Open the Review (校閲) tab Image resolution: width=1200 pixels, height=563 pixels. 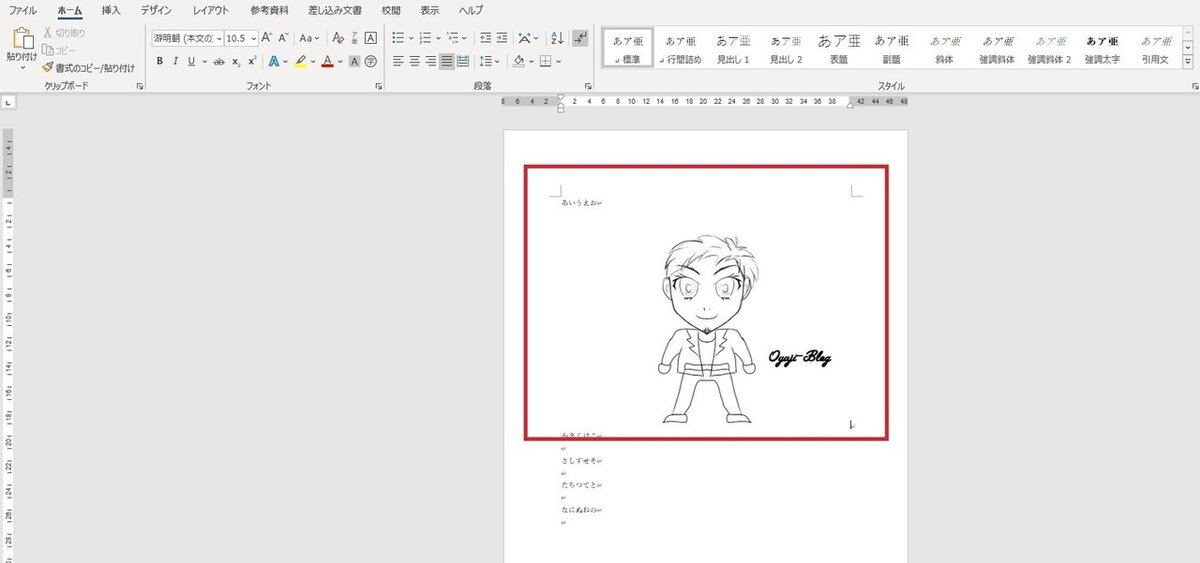pyautogui.click(x=392, y=10)
